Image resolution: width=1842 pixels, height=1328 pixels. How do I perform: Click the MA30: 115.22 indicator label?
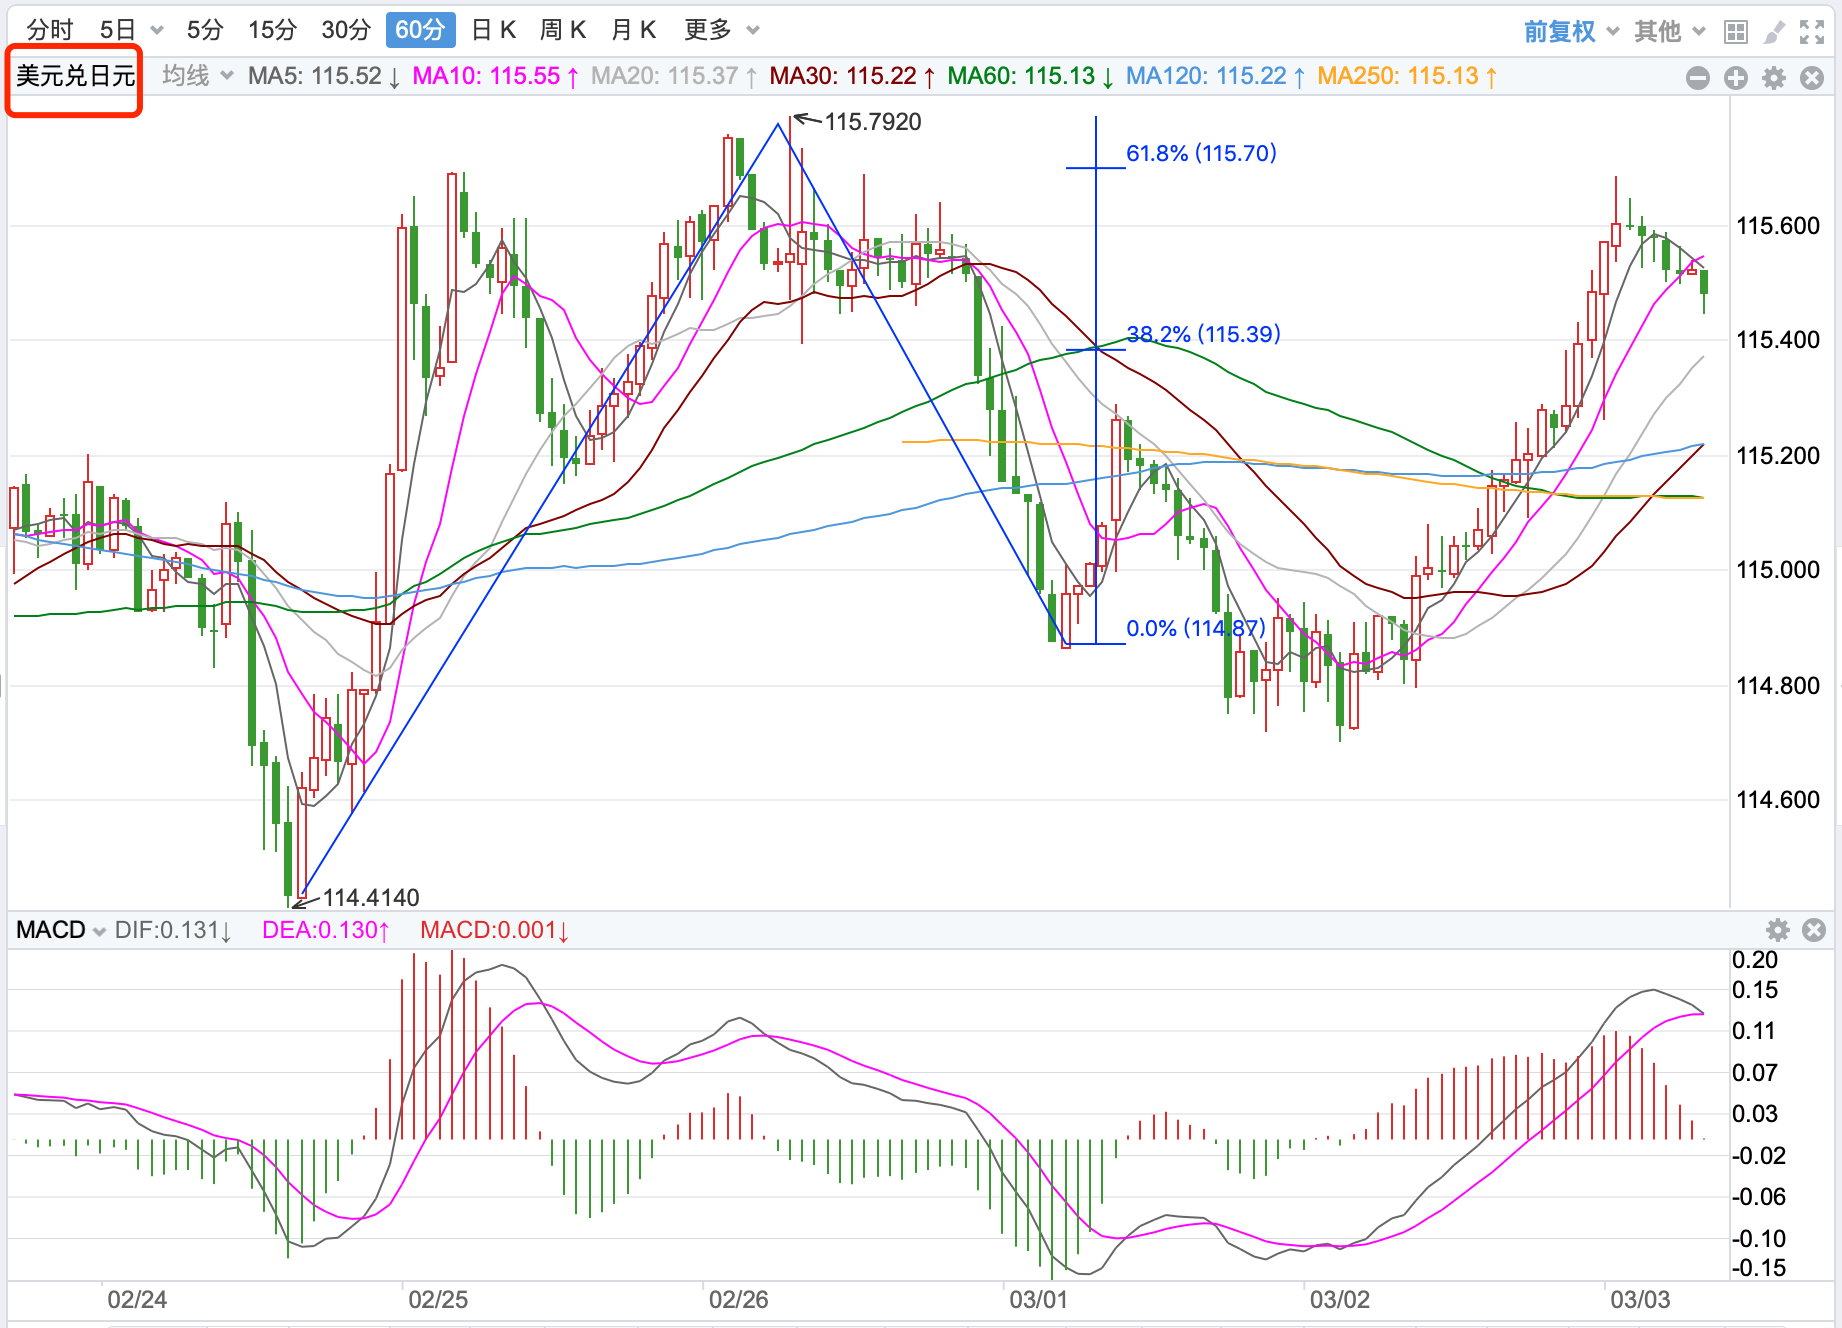[x=853, y=76]
